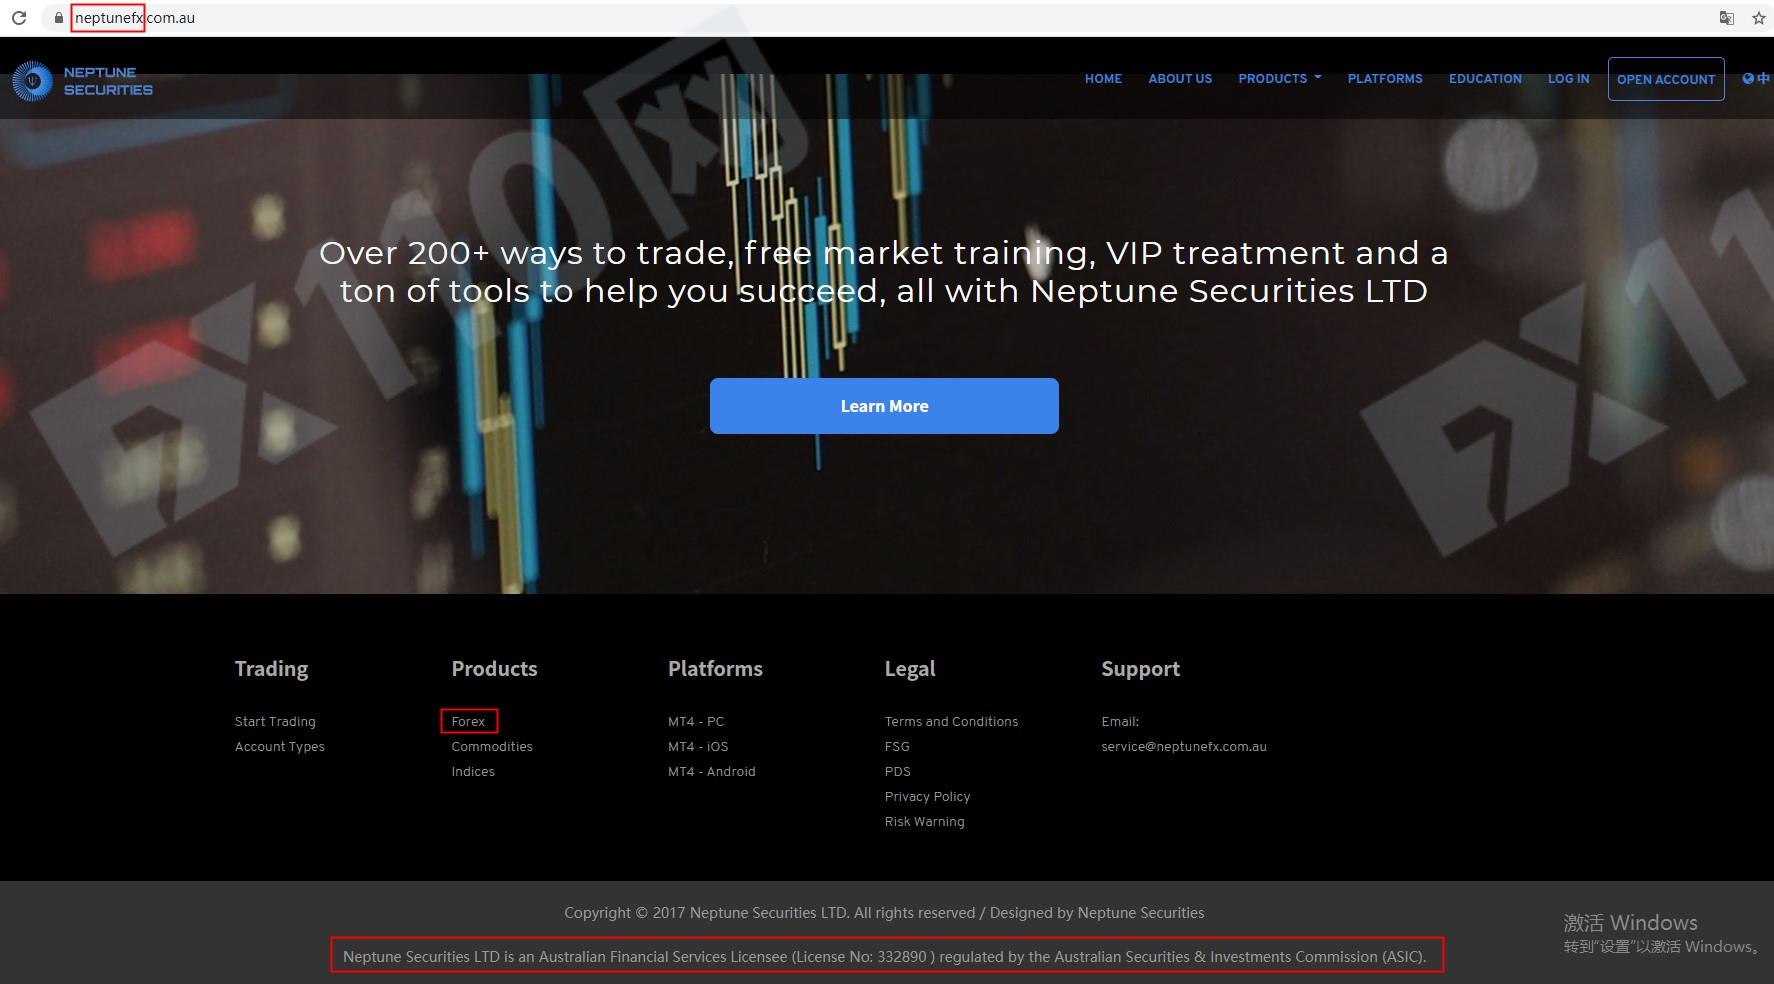Screen dimensions: 1774x984
Task: Open the MT4 - Android platform link
Action: point(712,771)
